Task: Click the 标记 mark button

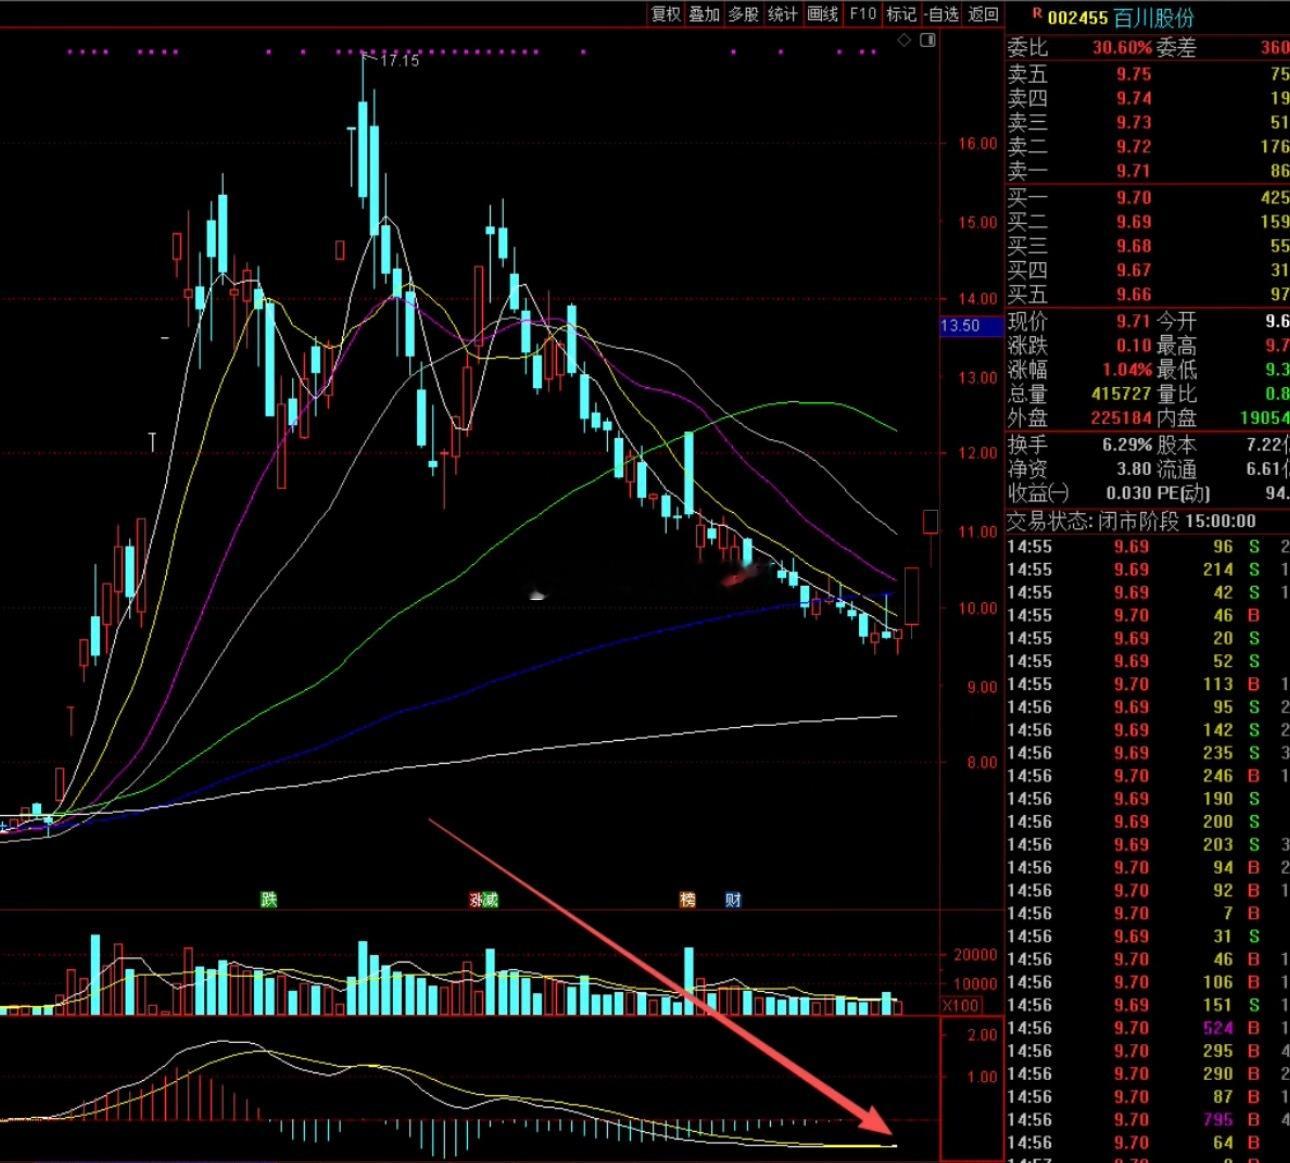Action: (x=901, y=14)
